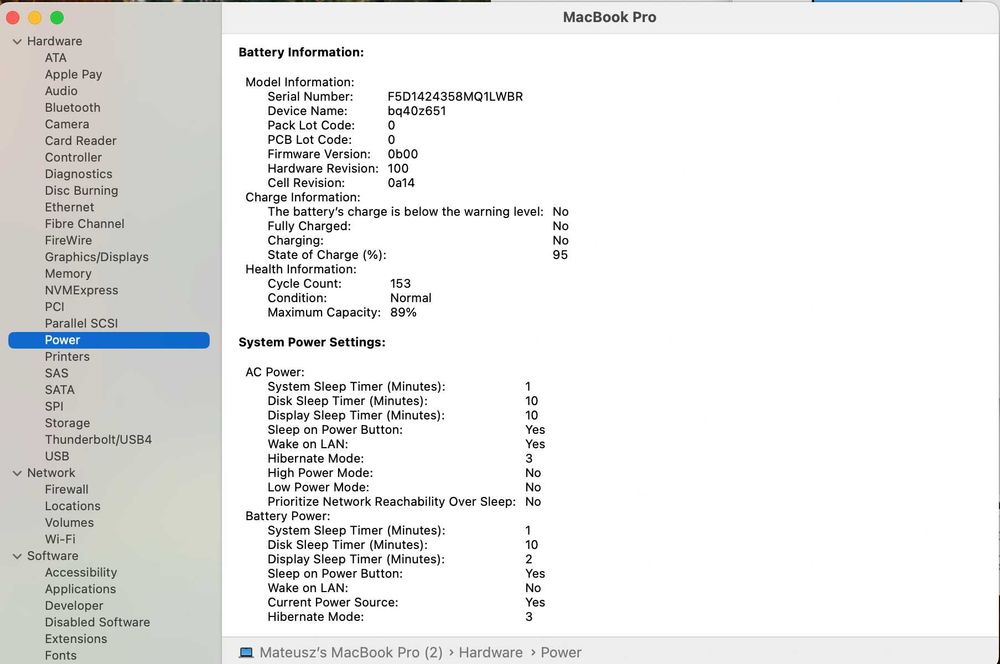Select Apple Pay in the sidebar
The height and width of the screenshot is (664, 1000).
[x=73, y=75]
